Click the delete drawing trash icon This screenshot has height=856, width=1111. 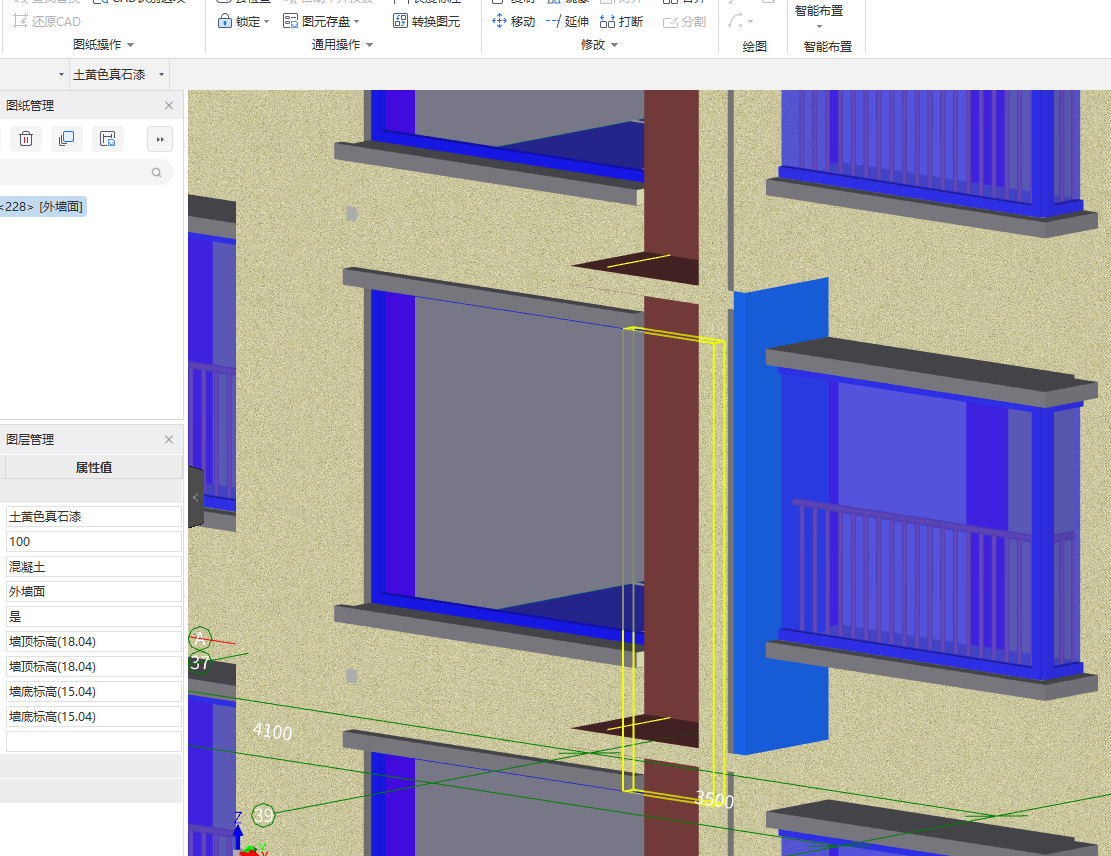click(26, 139)
